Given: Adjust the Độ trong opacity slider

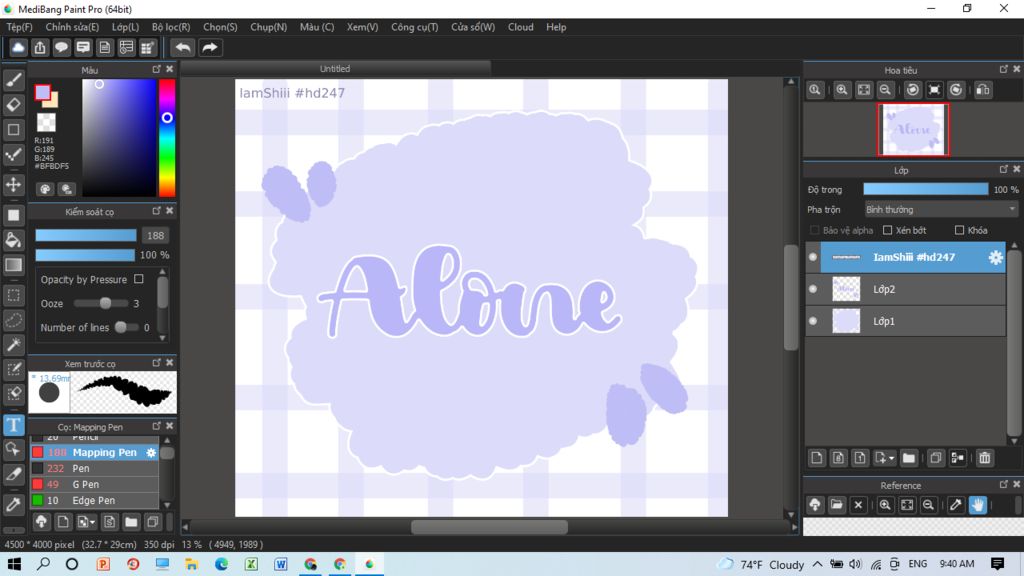Looking at the screenshot, I should pyautogui.click(x=925, y=189).
